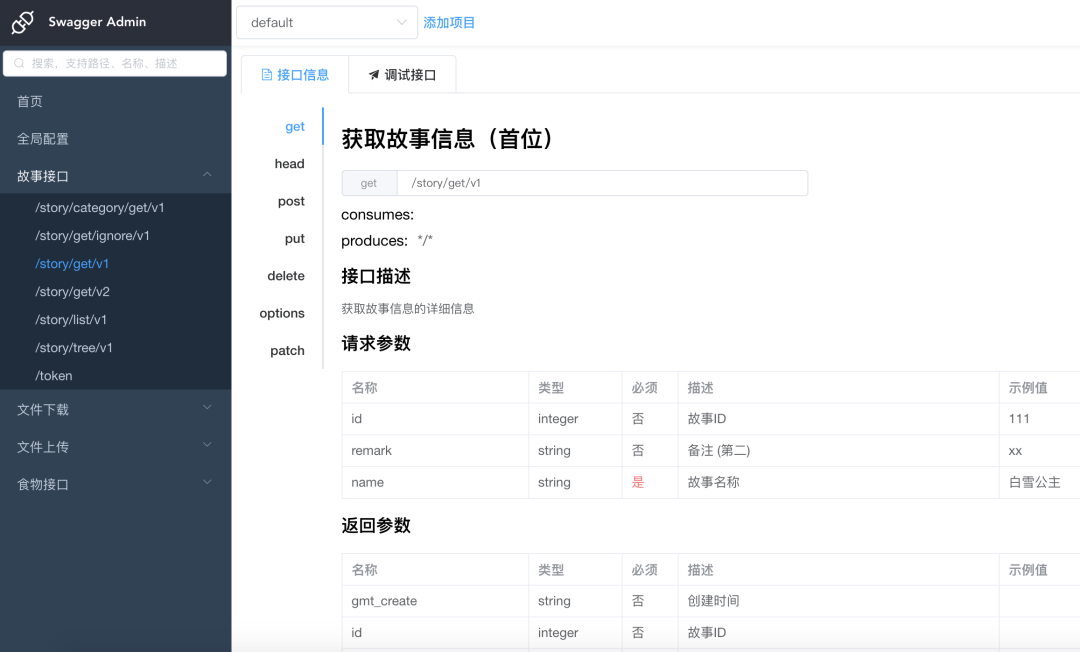Viewport: 1080px width, 652px height.
Task: Click the /story/get/v1 path field
Action: tap(600, 183)
